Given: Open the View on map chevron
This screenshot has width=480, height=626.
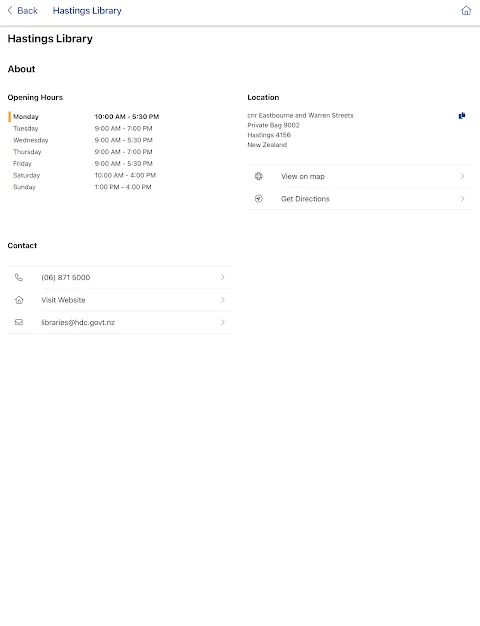Looking at the screenshot, I should pos(462,176).
